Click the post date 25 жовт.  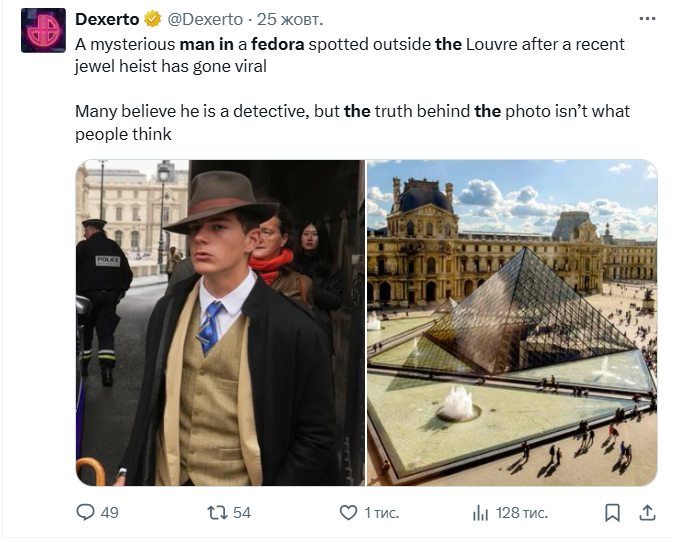[x=290, y=19]
